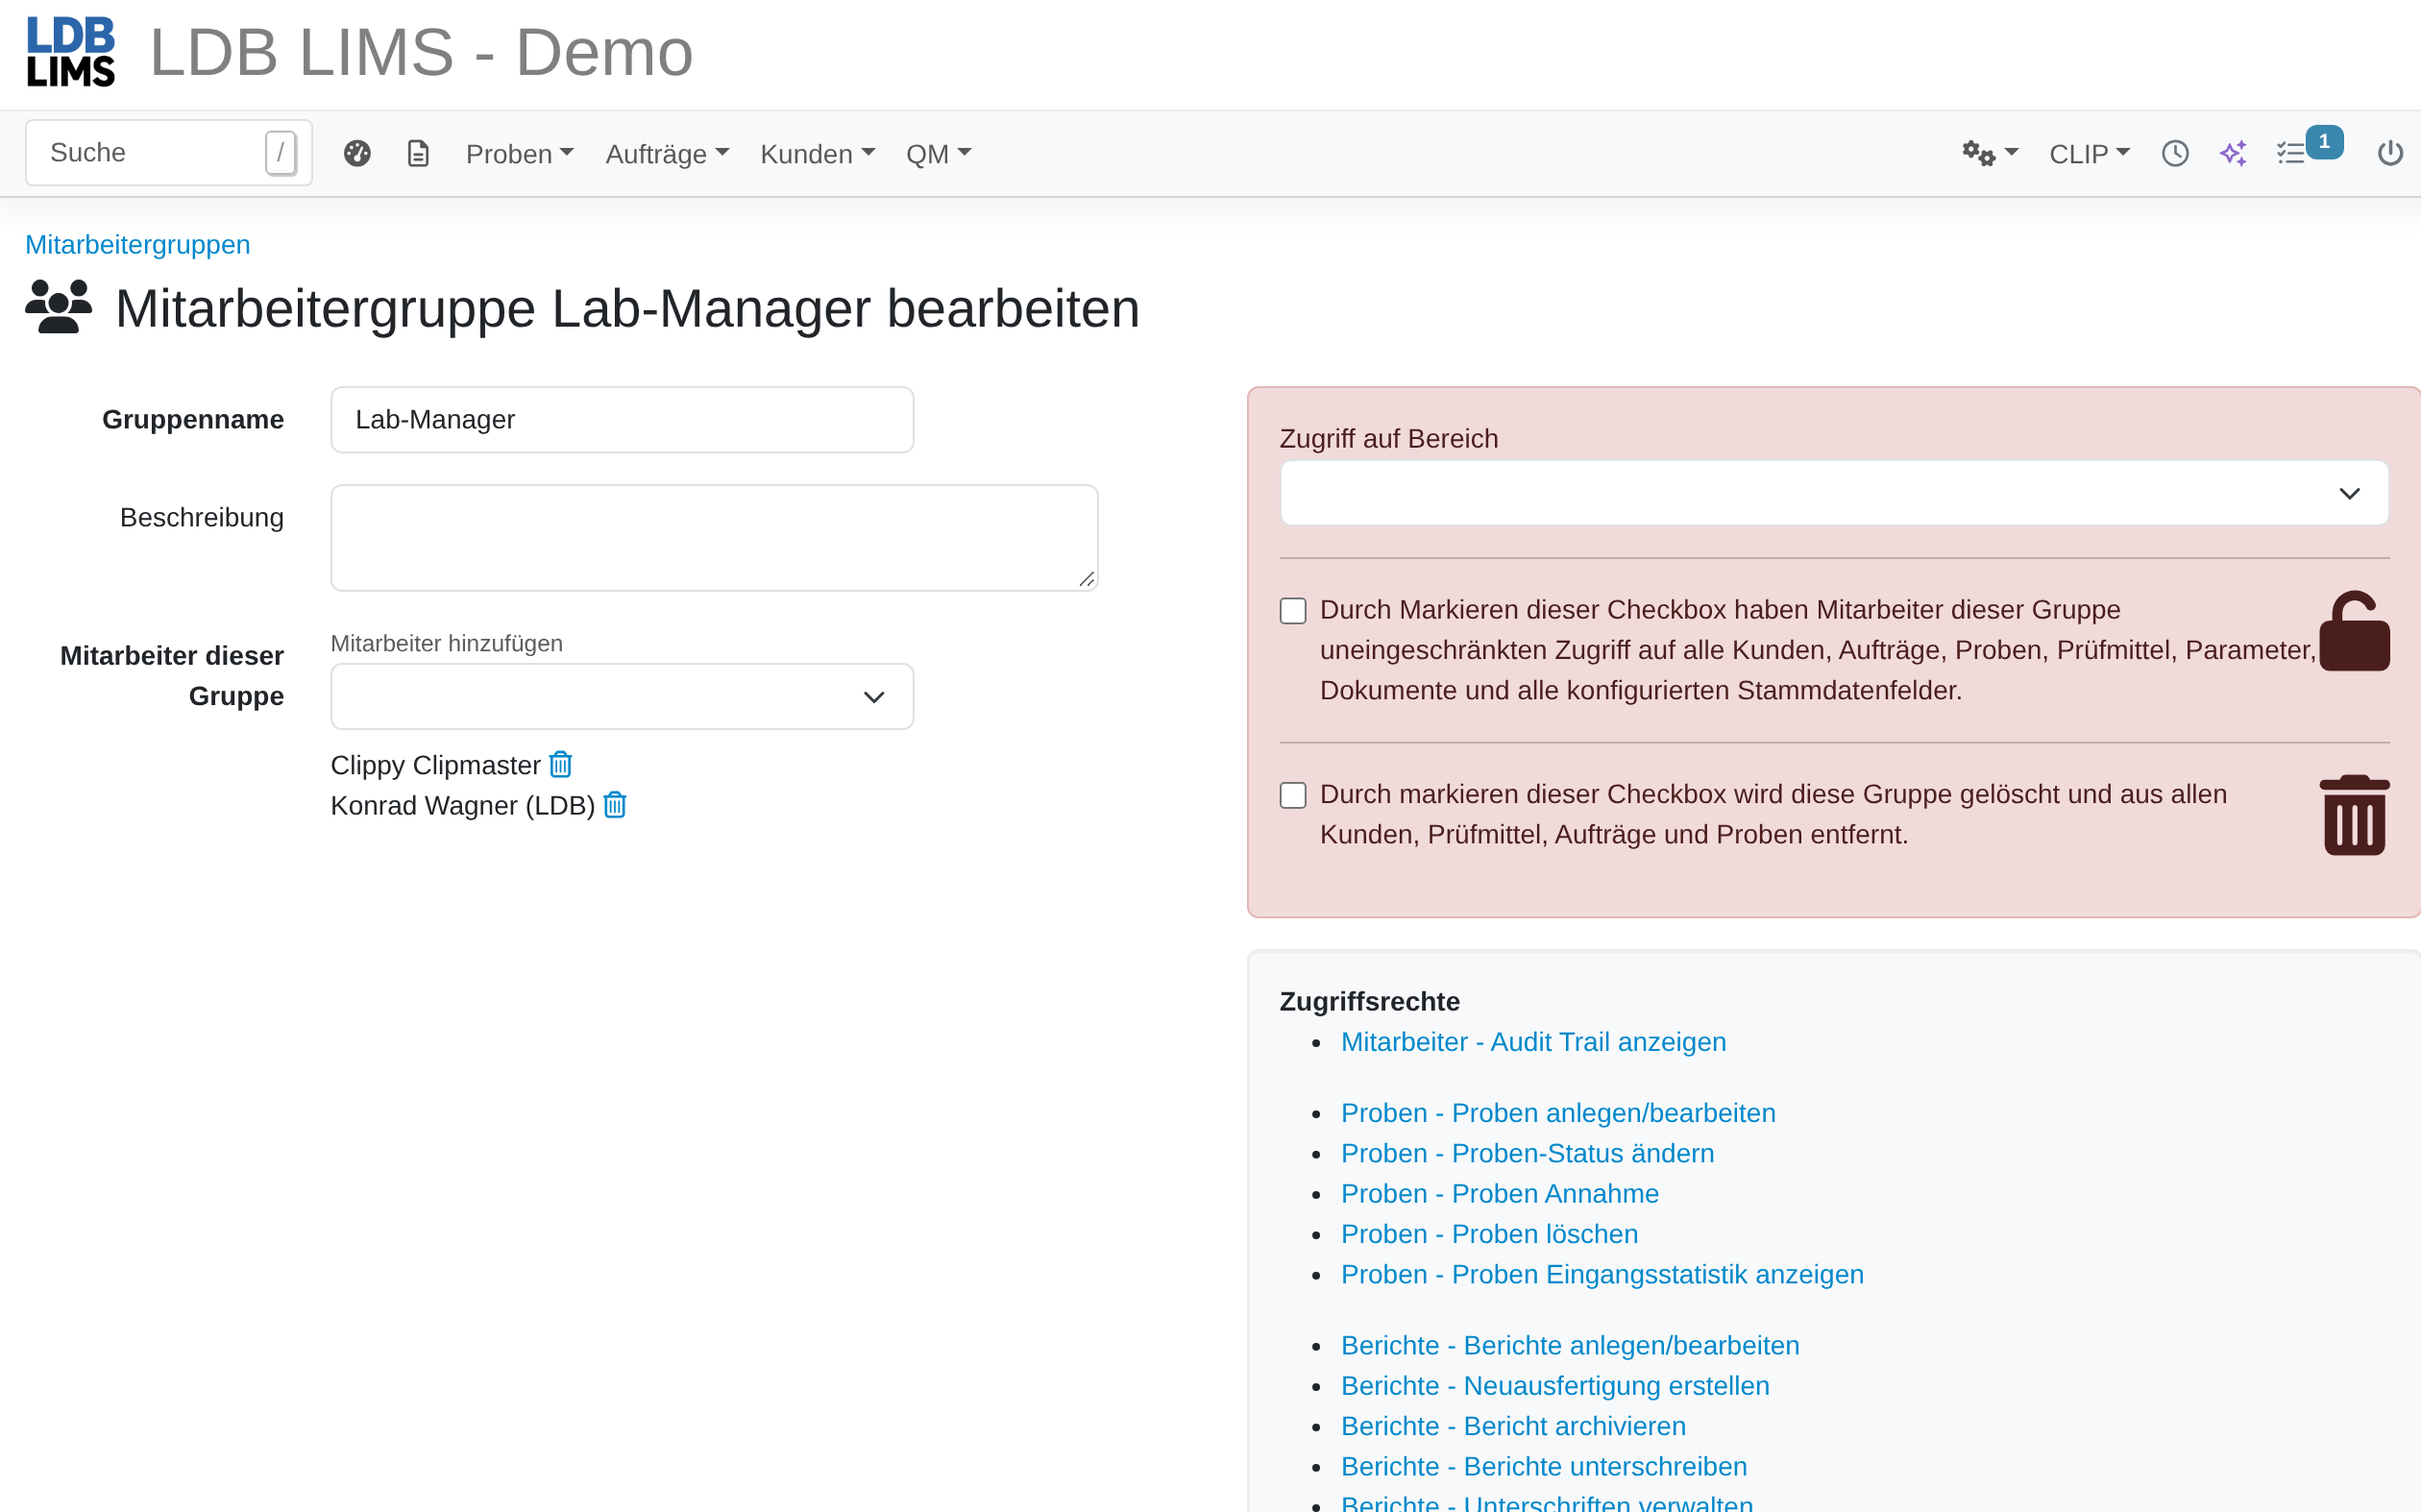Click into the Beschreibung text area
The image size is (2421, 1512).
[x=714, y=538]
